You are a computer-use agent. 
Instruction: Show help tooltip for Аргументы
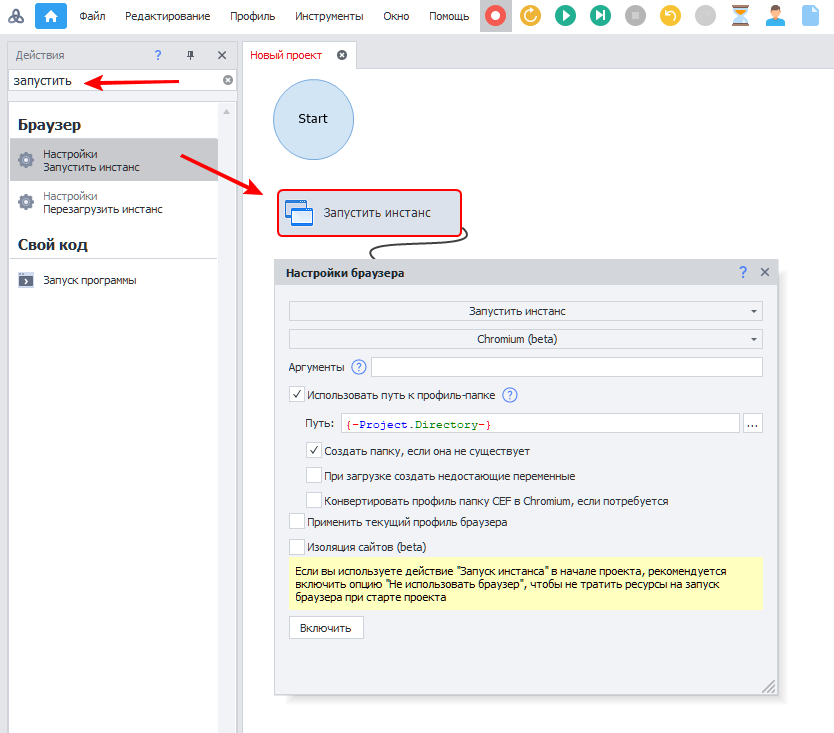click(359, 367)
